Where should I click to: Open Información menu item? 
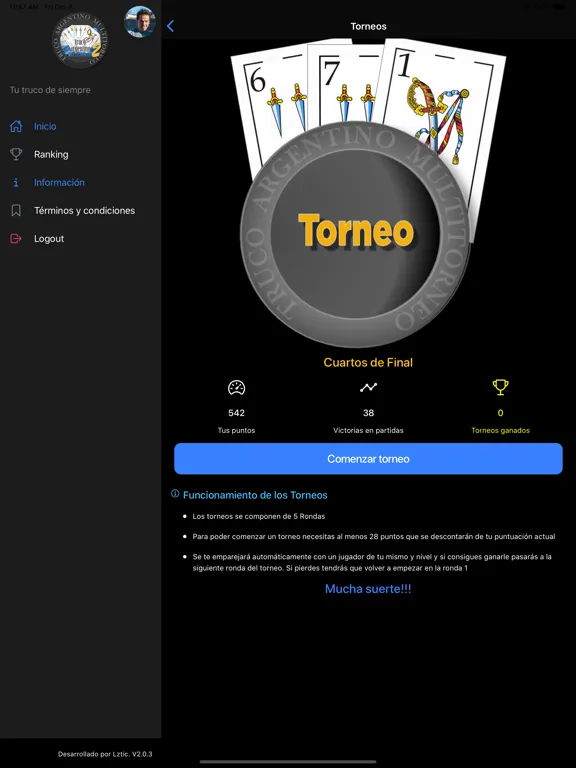[x=59, y=182]
